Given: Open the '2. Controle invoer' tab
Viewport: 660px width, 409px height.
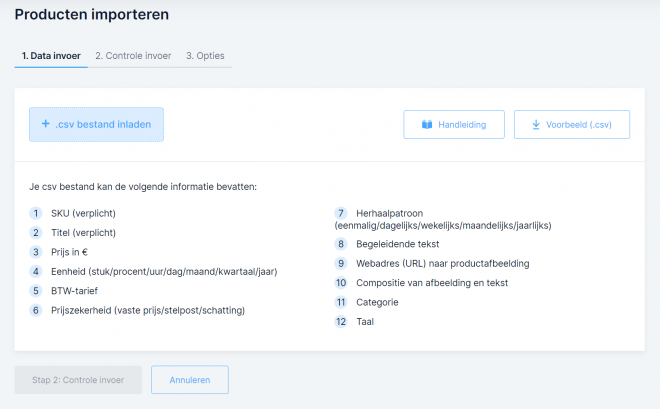Looking at the screenshot, I should (133, 56).
